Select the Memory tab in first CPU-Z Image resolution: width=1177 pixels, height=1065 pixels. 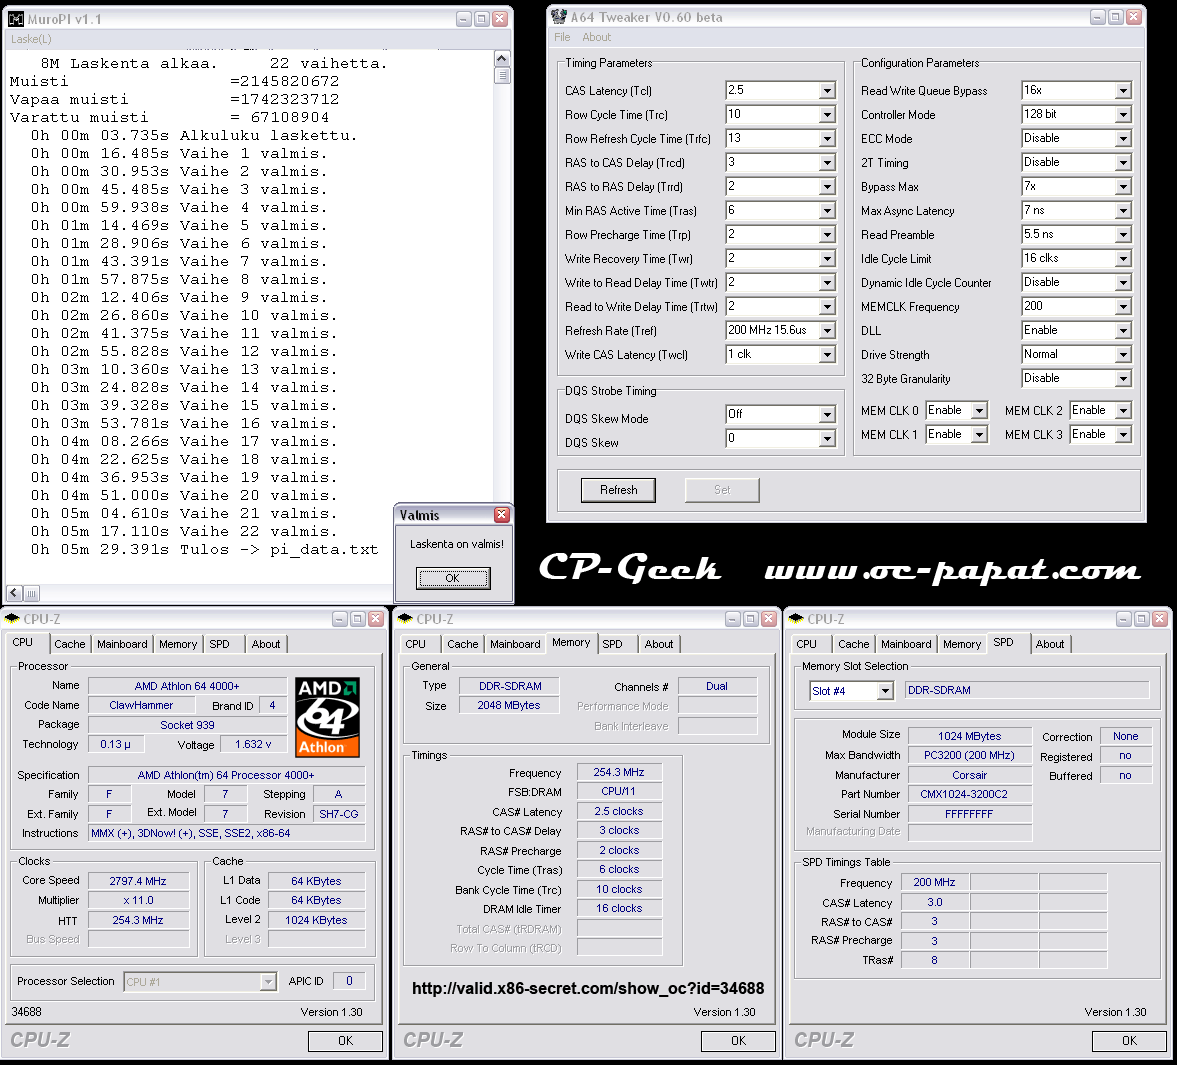(x=178, y=644)
